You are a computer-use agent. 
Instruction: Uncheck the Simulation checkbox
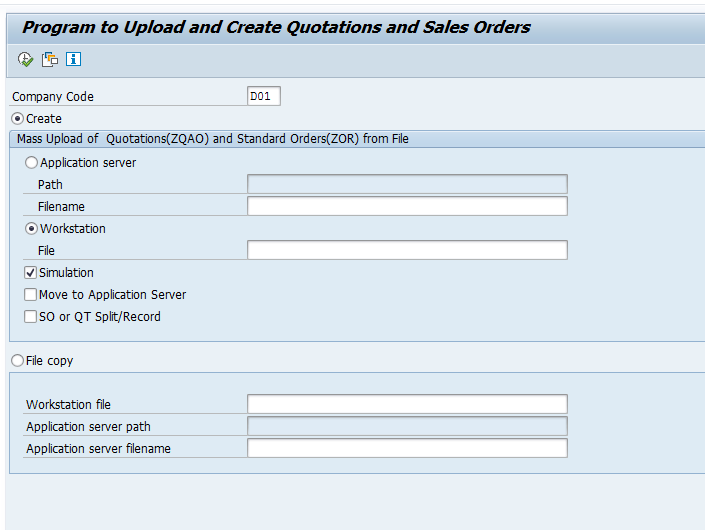tap(31, 273)
